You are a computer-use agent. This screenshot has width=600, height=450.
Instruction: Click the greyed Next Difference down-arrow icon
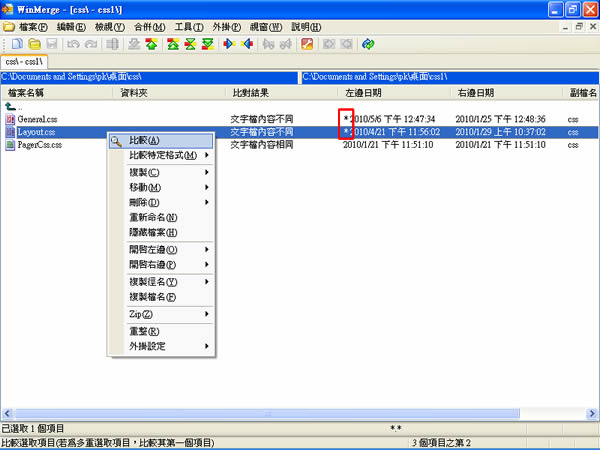[134, 44]
